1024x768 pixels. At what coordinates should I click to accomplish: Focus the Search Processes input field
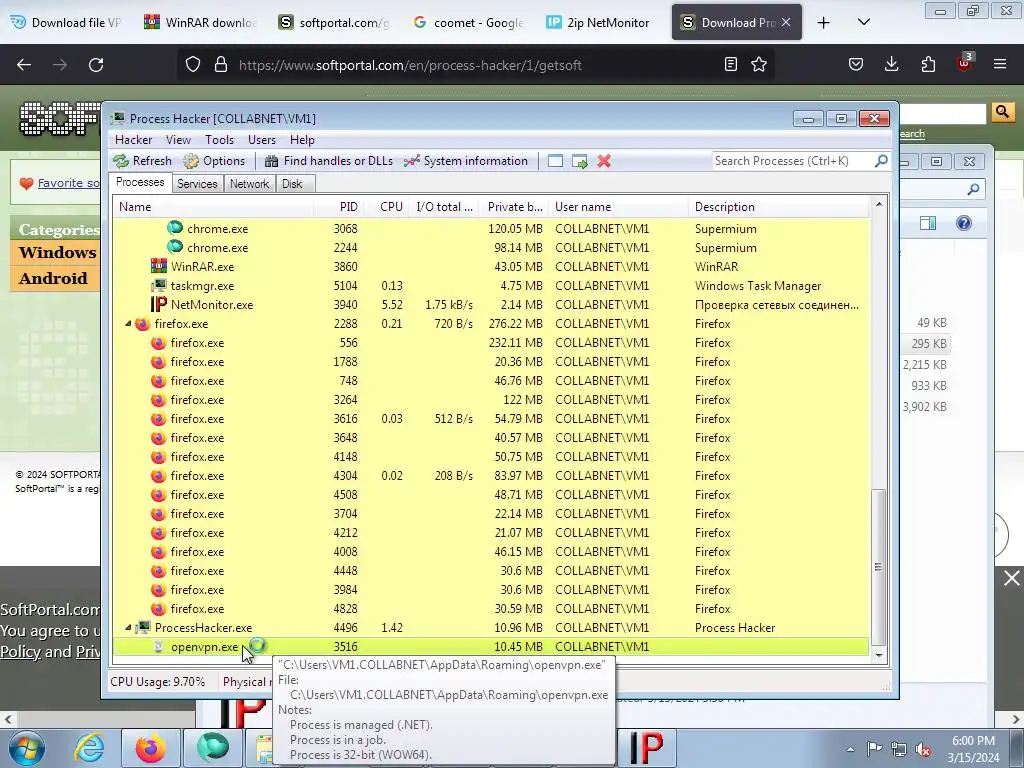coord(793,161)
